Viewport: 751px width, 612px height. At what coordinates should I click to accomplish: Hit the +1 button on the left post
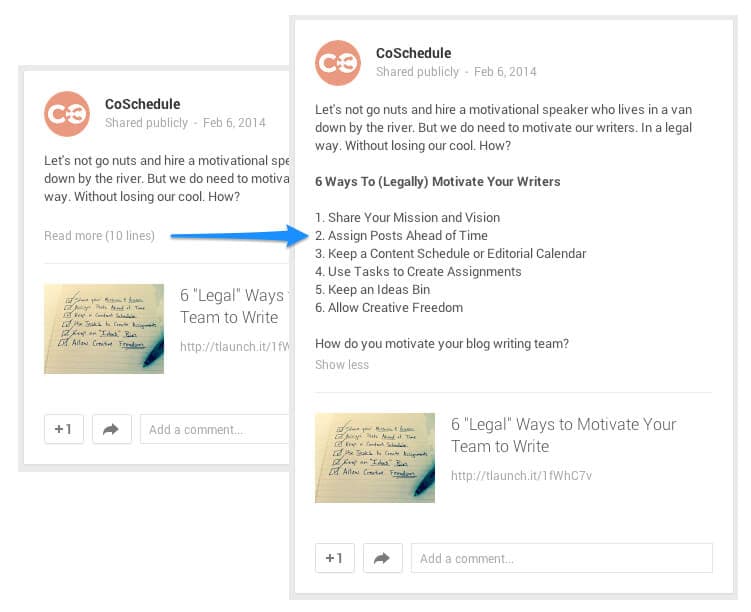click(x=64, y=429)
